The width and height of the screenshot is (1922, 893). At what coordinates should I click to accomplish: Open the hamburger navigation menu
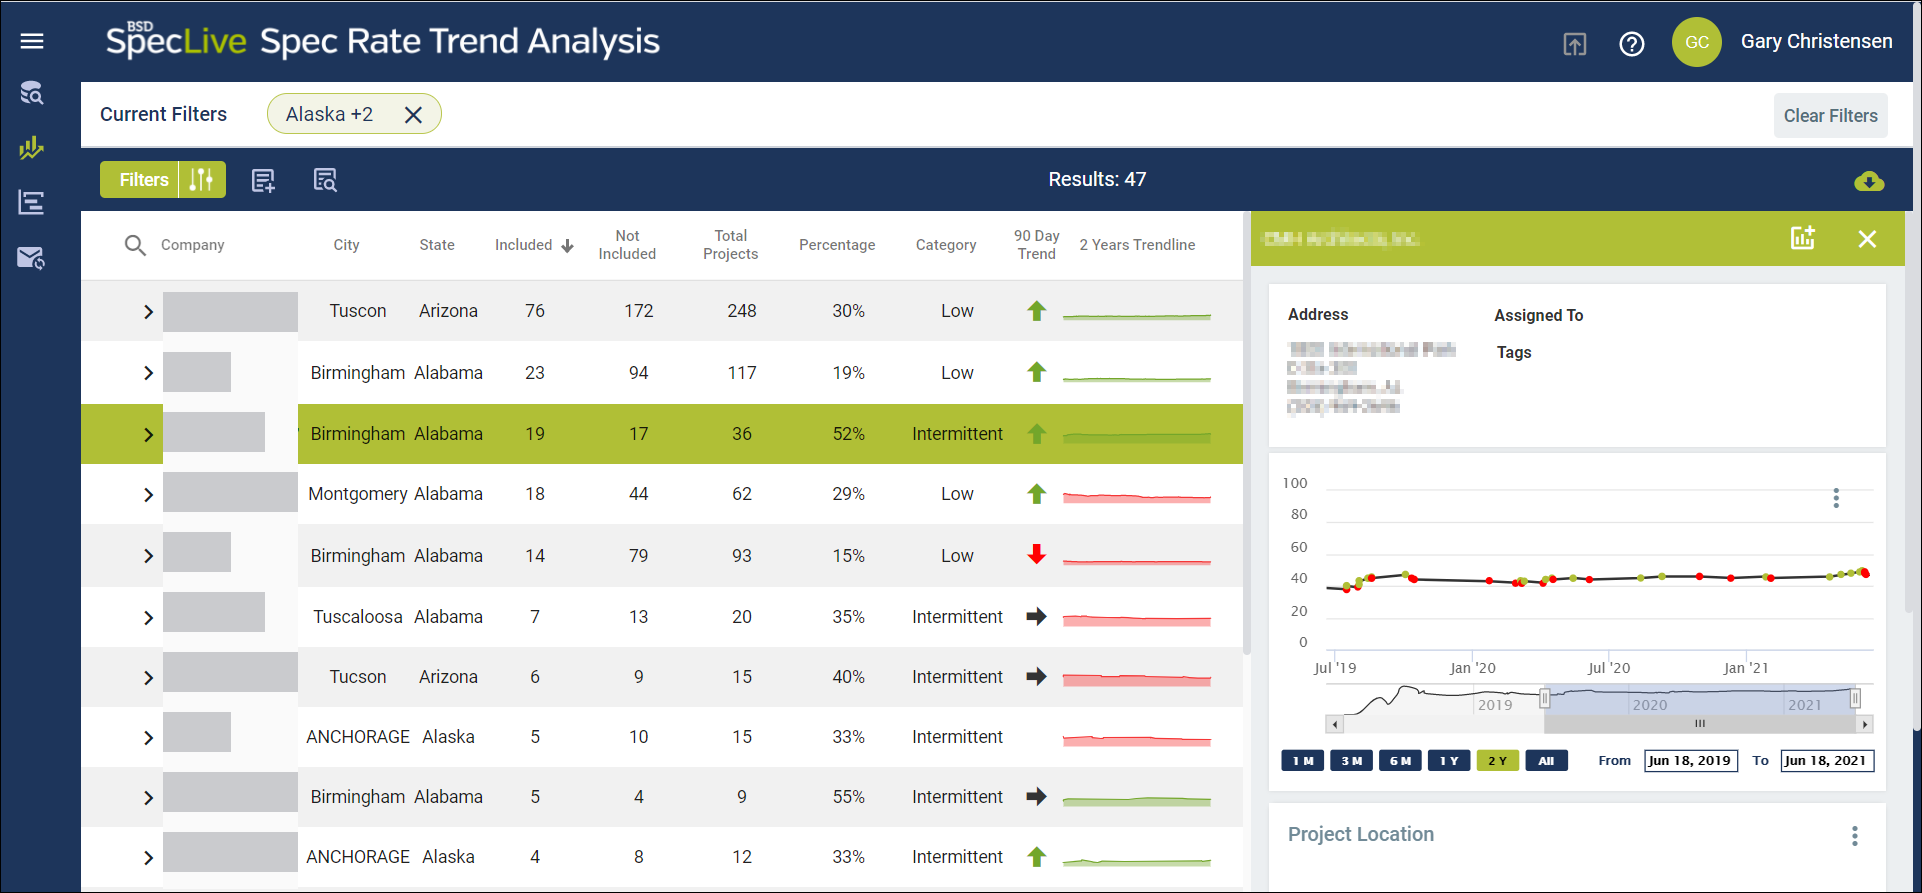point(32,41)
